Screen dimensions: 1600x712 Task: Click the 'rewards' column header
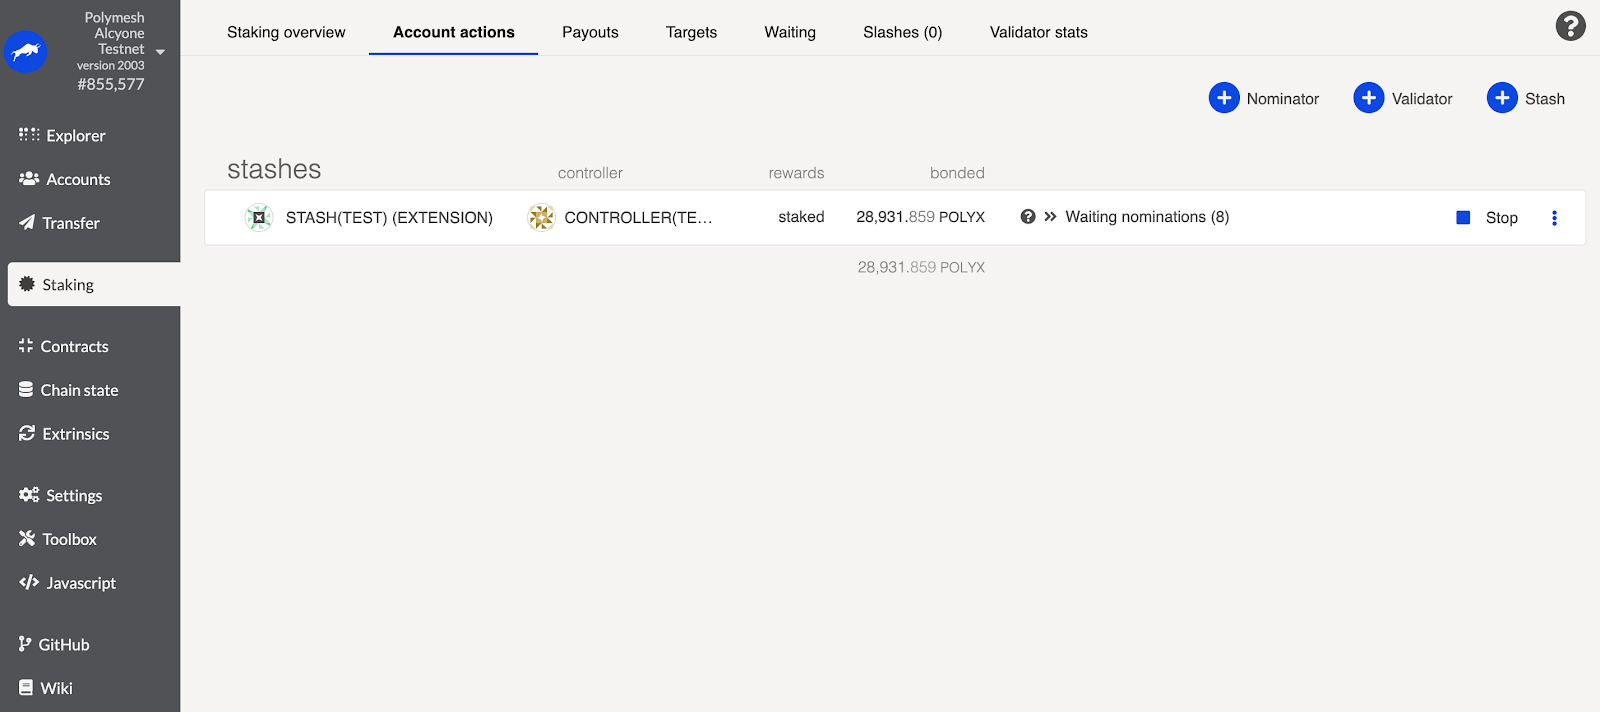point(796,173)
